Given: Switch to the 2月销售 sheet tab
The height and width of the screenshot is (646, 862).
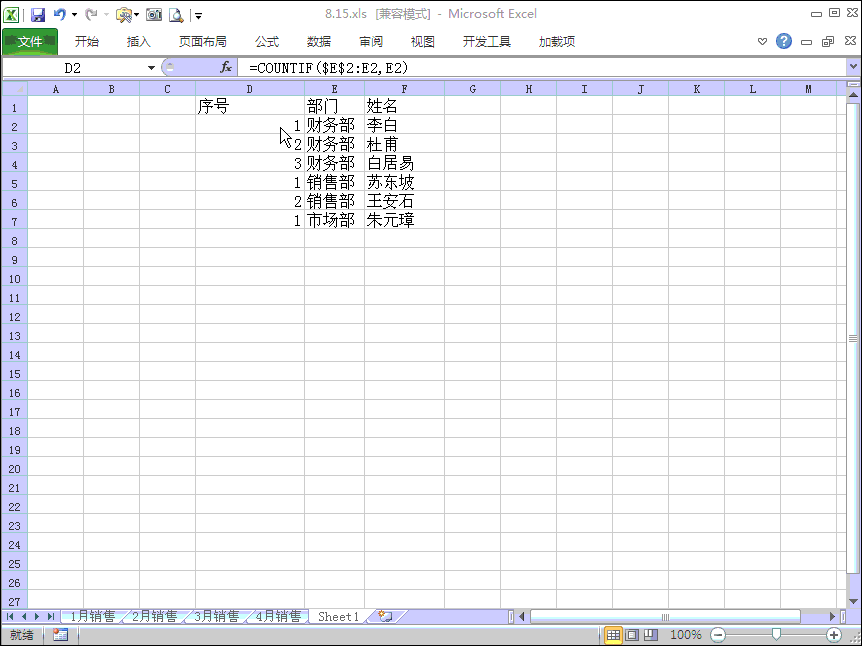Looking at the screenshot, I should 154,616.
